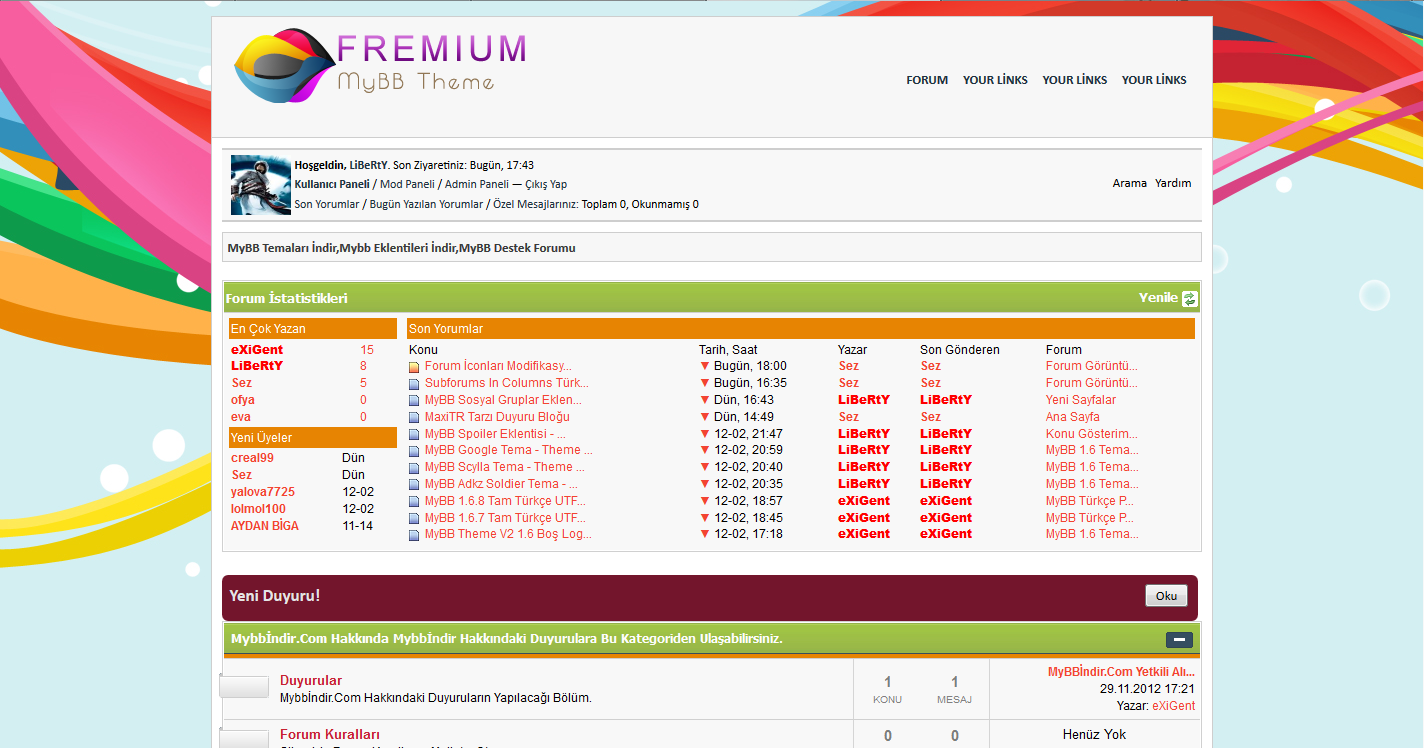Click red arrow next to 12-02, 17:18
This screenshot has width=1424, height=748.
click(x=705, y=534)
